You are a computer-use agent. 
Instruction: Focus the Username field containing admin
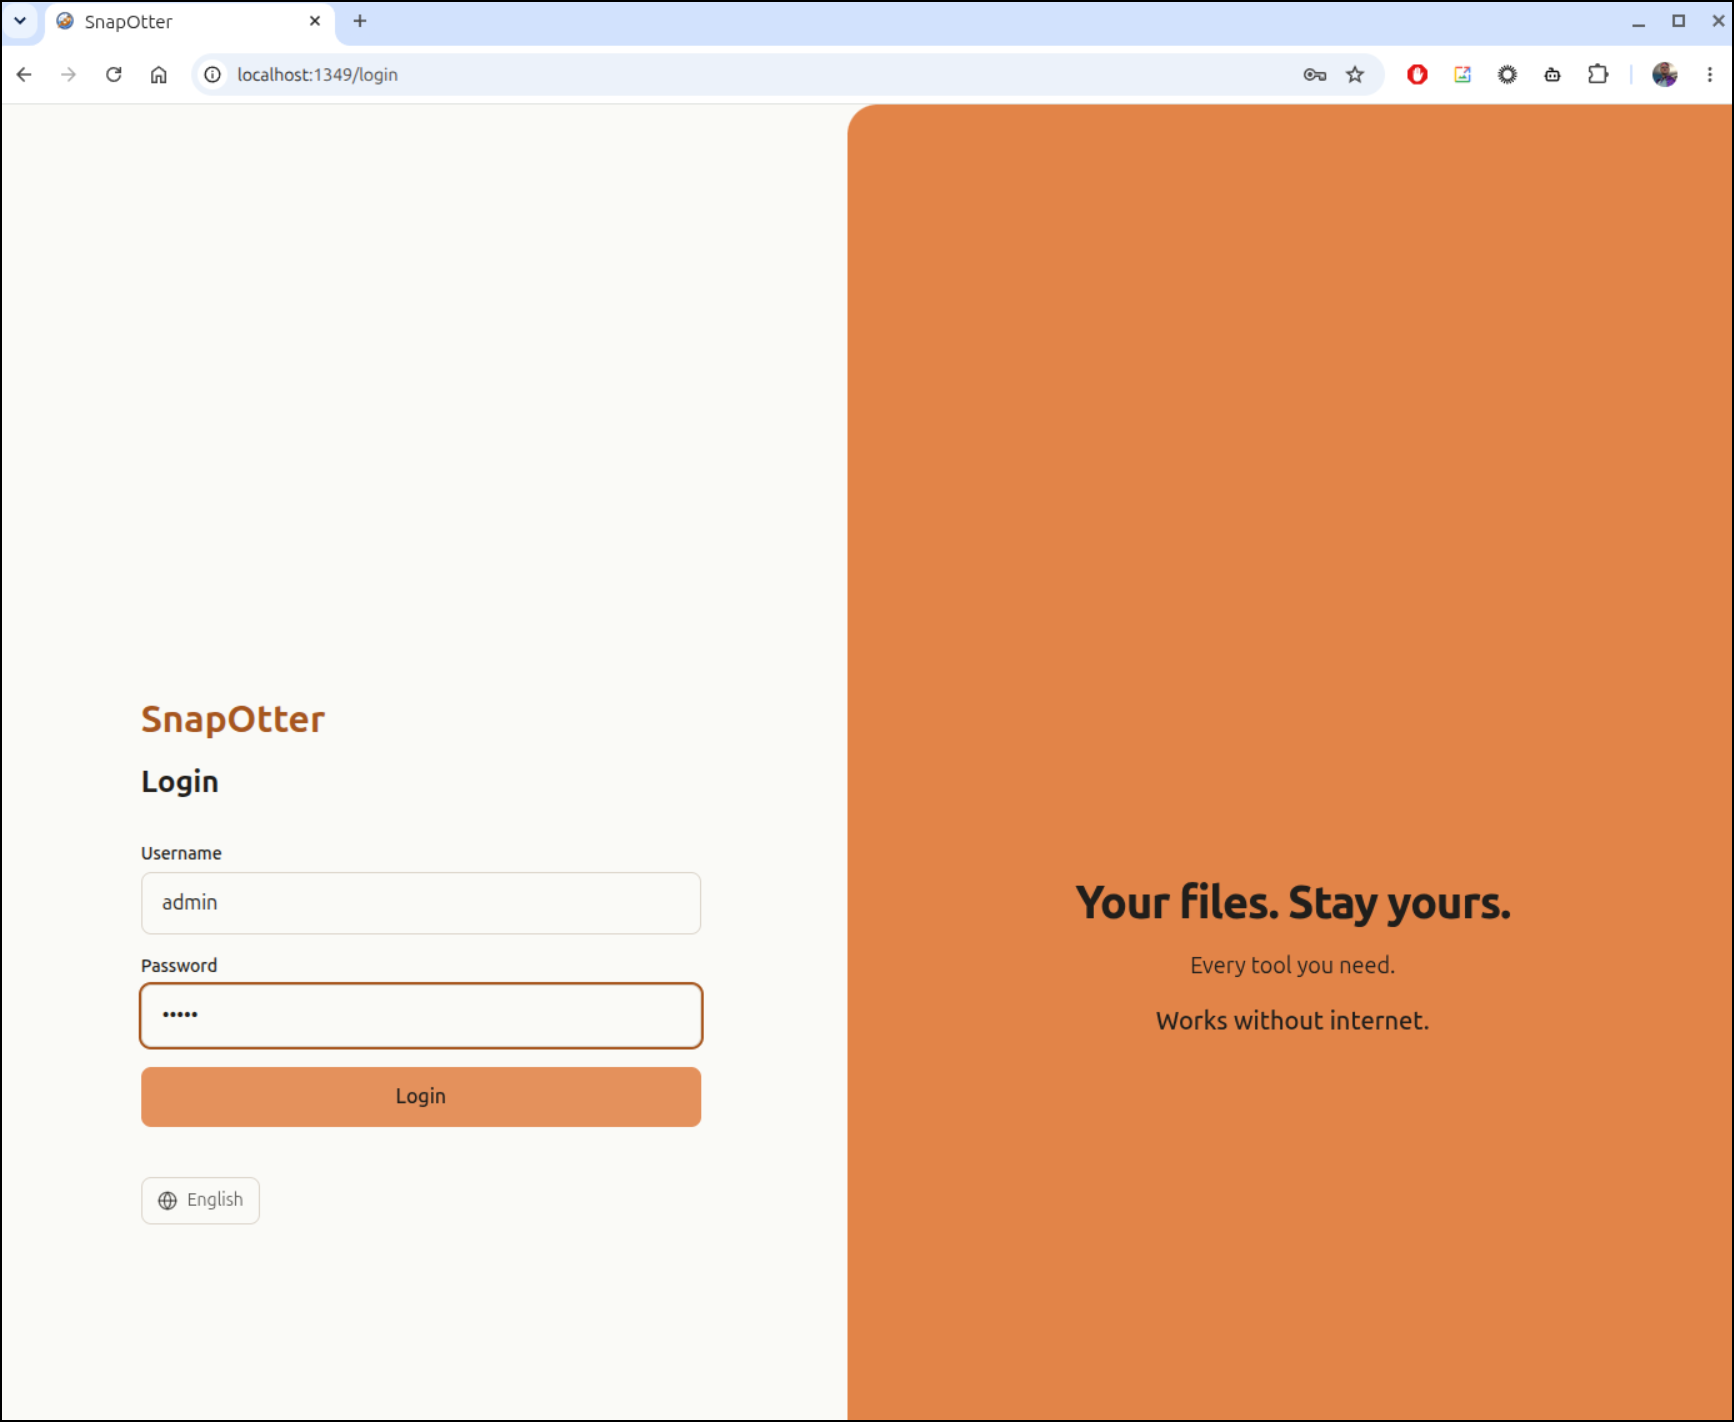pyautogui.click(x=421, y=903)
